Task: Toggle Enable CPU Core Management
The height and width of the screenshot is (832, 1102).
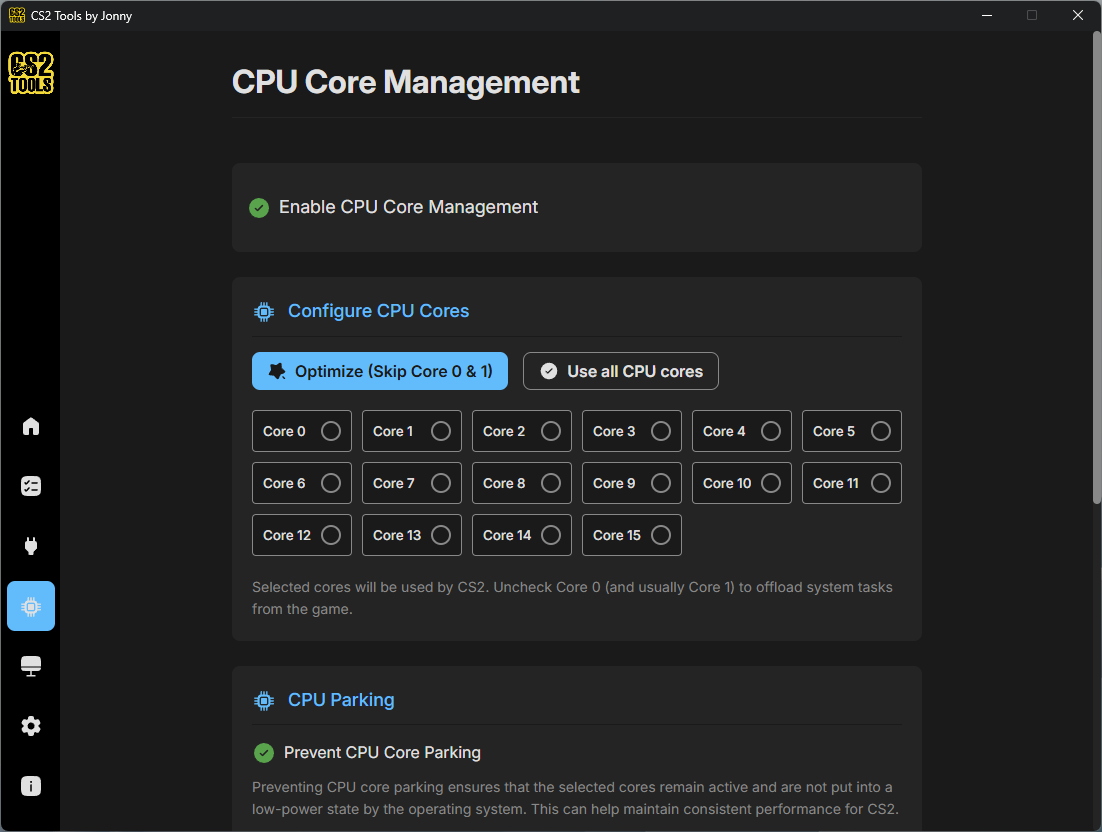Action: pyautogui.click(x=259, y=207)
